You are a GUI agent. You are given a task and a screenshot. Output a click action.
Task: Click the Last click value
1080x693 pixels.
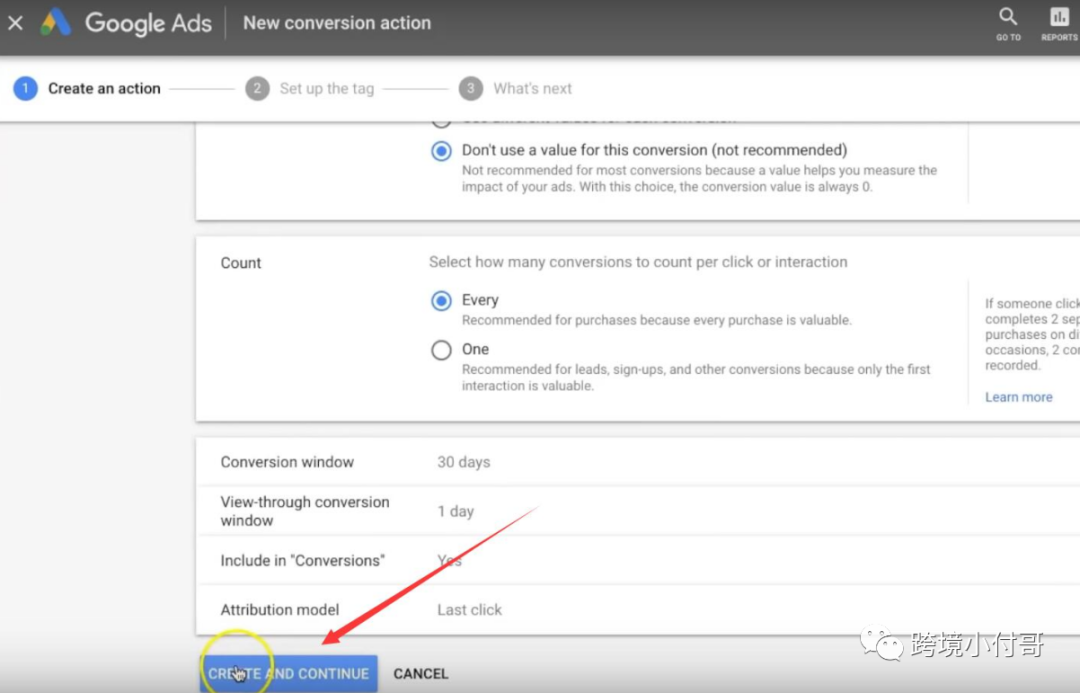point(469,610)
